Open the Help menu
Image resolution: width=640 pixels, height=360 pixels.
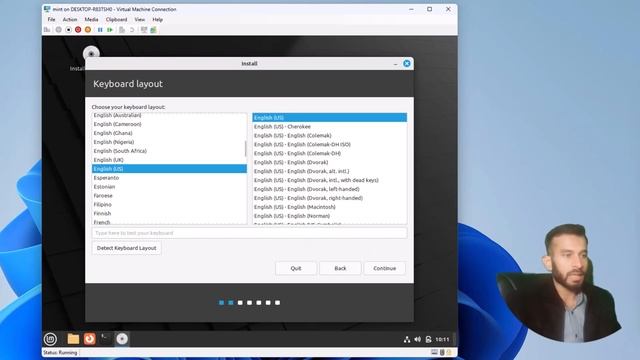click(158, 19)
